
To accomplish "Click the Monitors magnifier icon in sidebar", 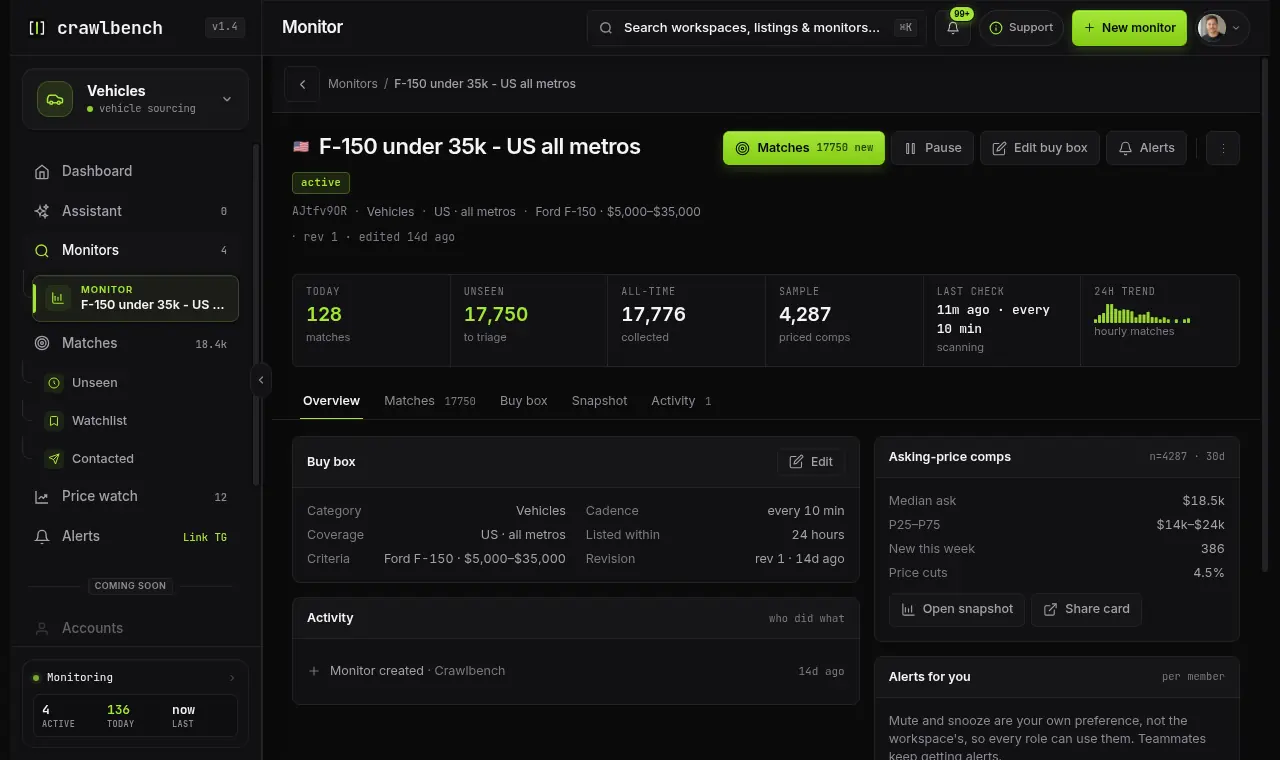I will coord(42,251).
